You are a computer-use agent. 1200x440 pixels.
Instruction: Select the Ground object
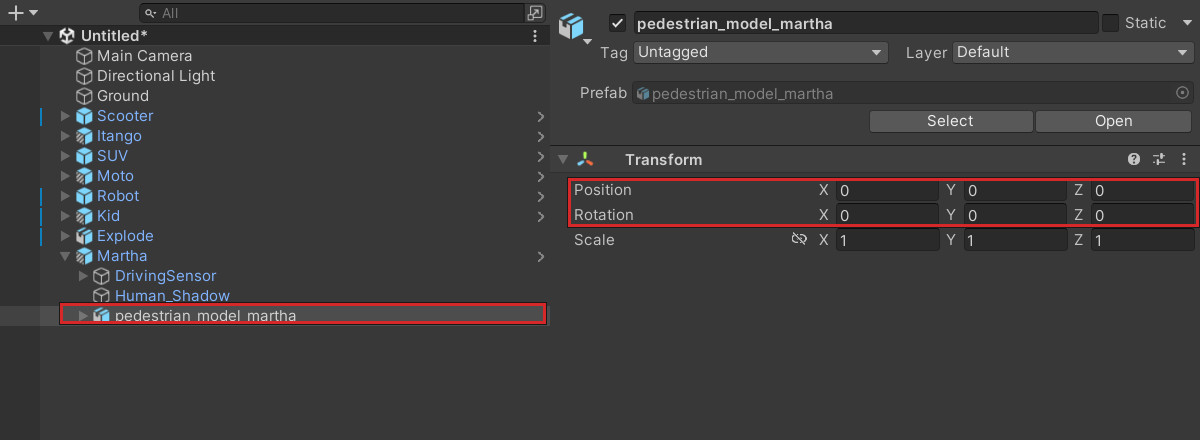(x=123, y=96)
